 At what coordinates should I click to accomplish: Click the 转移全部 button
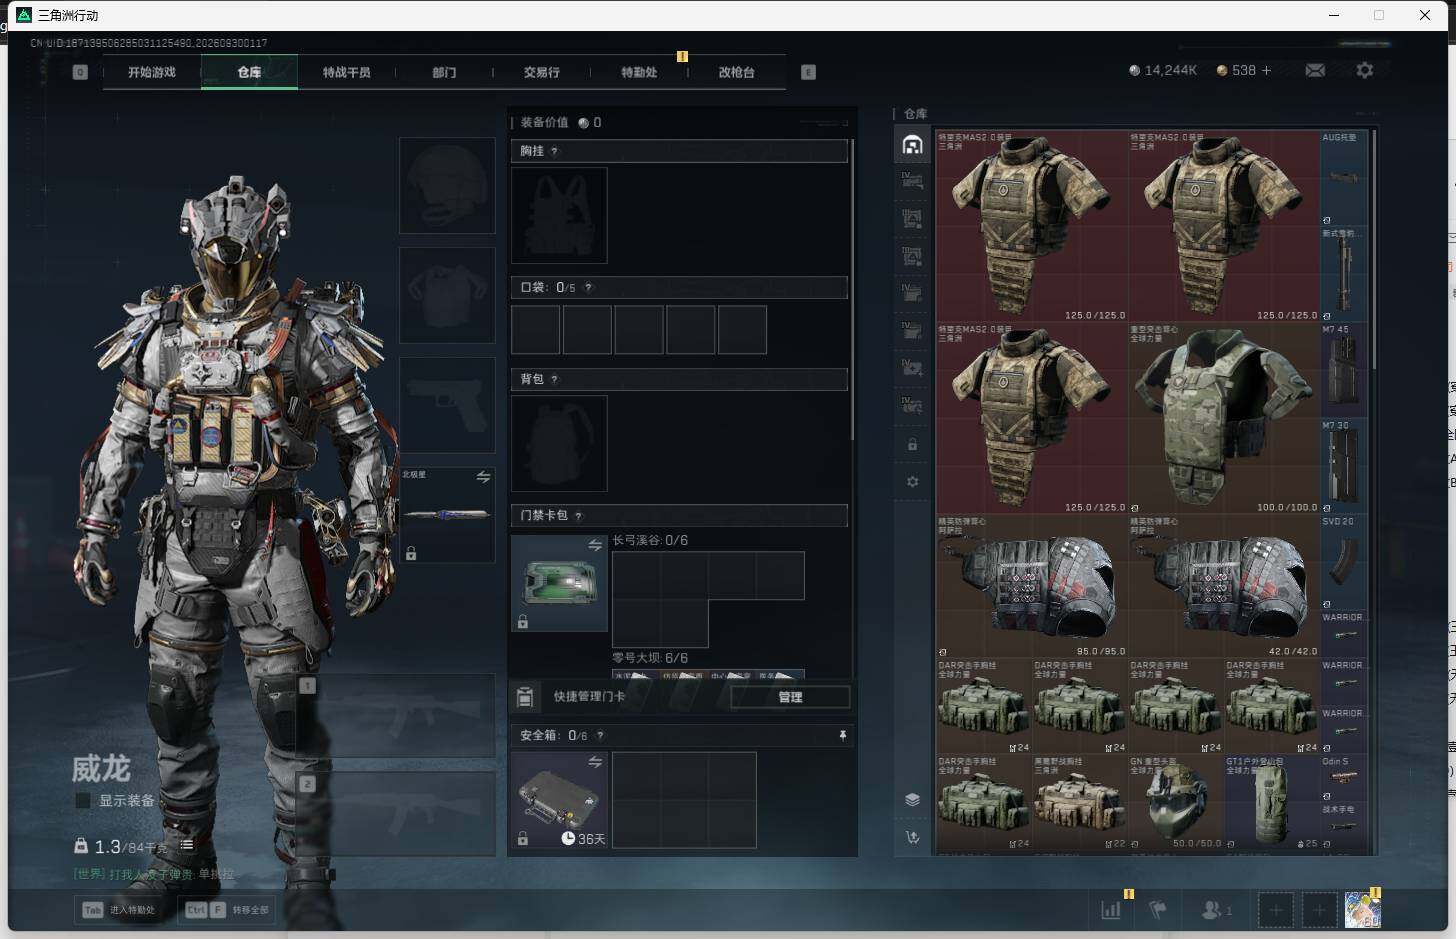pyautogui.click(x=227, y=910)
